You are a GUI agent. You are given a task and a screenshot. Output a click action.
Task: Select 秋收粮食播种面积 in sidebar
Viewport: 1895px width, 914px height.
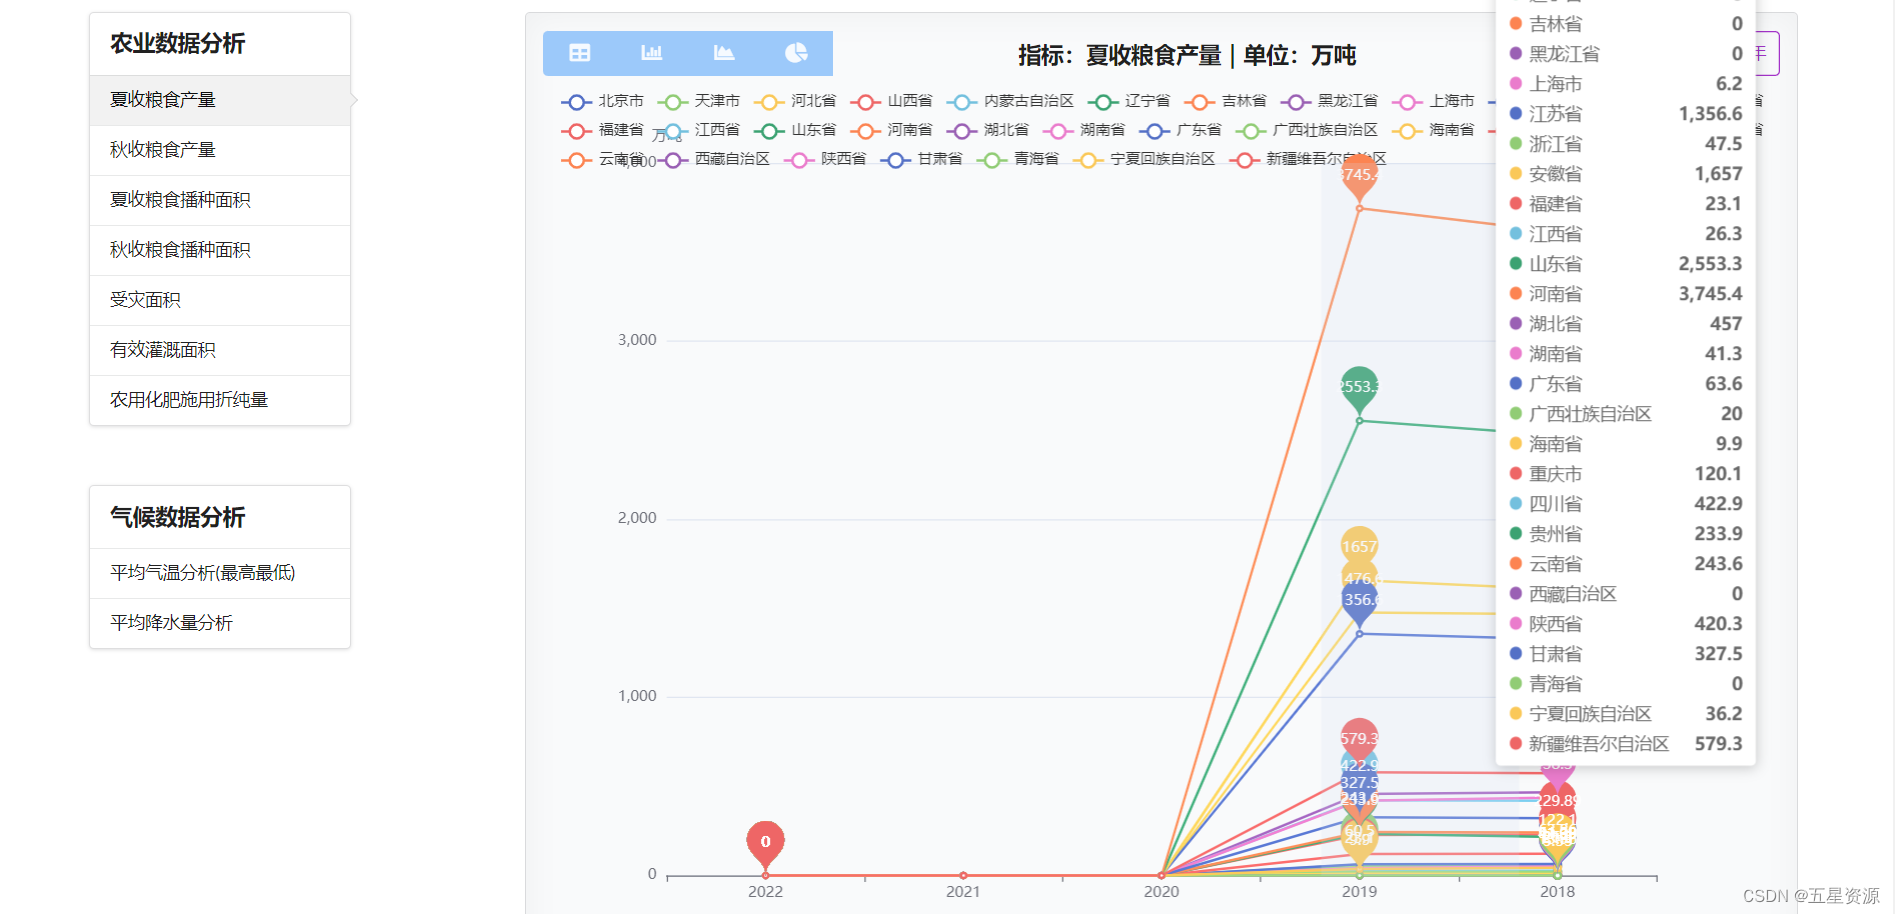coord(220,250)
